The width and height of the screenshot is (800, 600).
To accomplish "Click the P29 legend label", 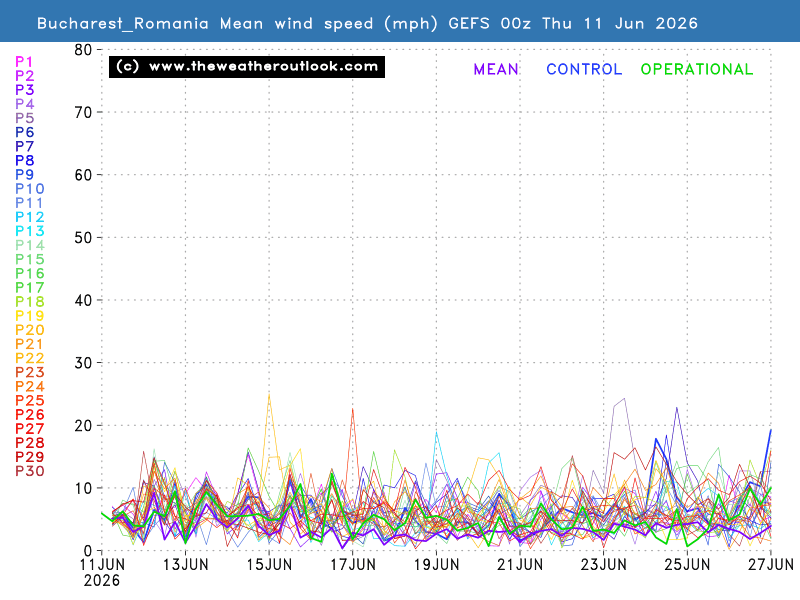I will (x=30, y=457).
